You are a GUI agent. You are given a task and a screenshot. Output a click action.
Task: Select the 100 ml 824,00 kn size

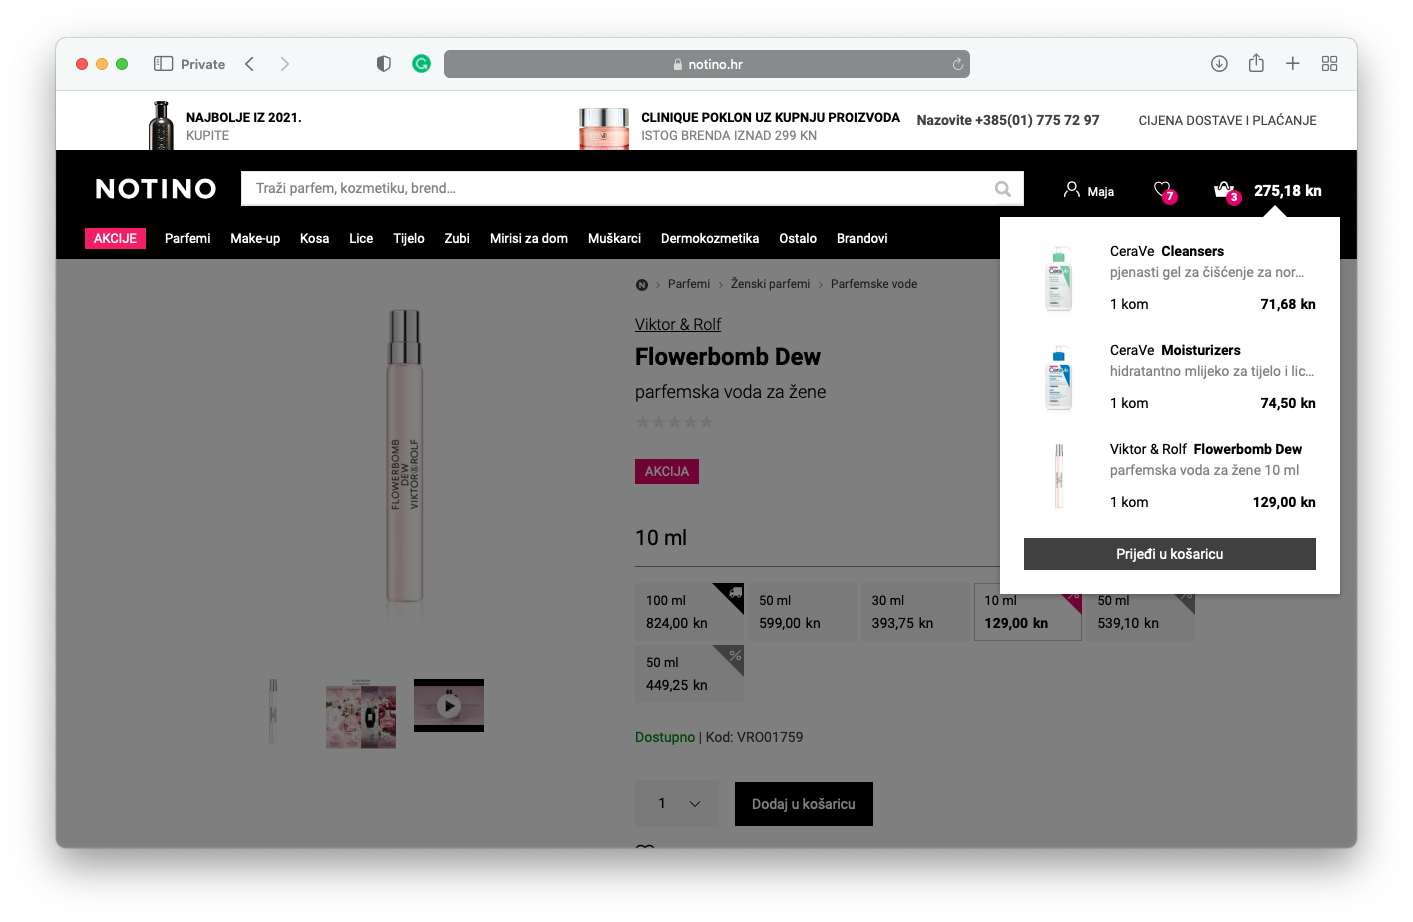click(689, 612)
